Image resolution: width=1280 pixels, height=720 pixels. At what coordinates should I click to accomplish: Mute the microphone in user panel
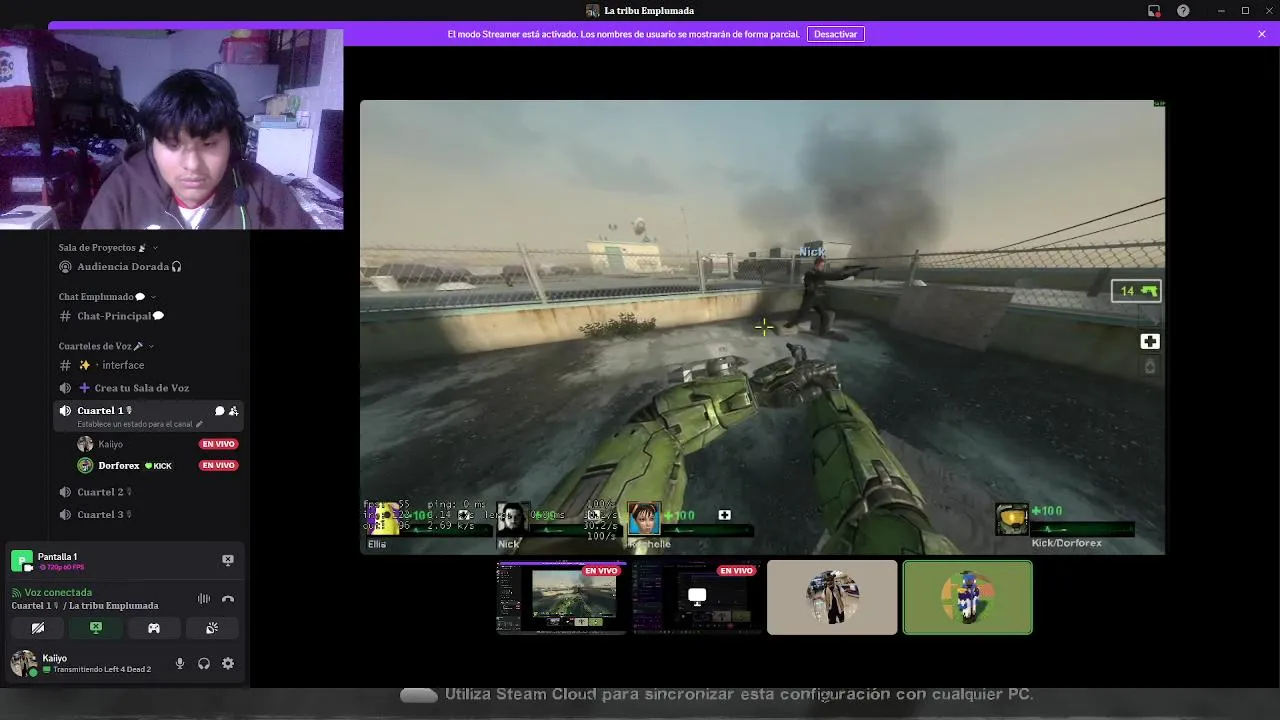(x=180, y=664)
